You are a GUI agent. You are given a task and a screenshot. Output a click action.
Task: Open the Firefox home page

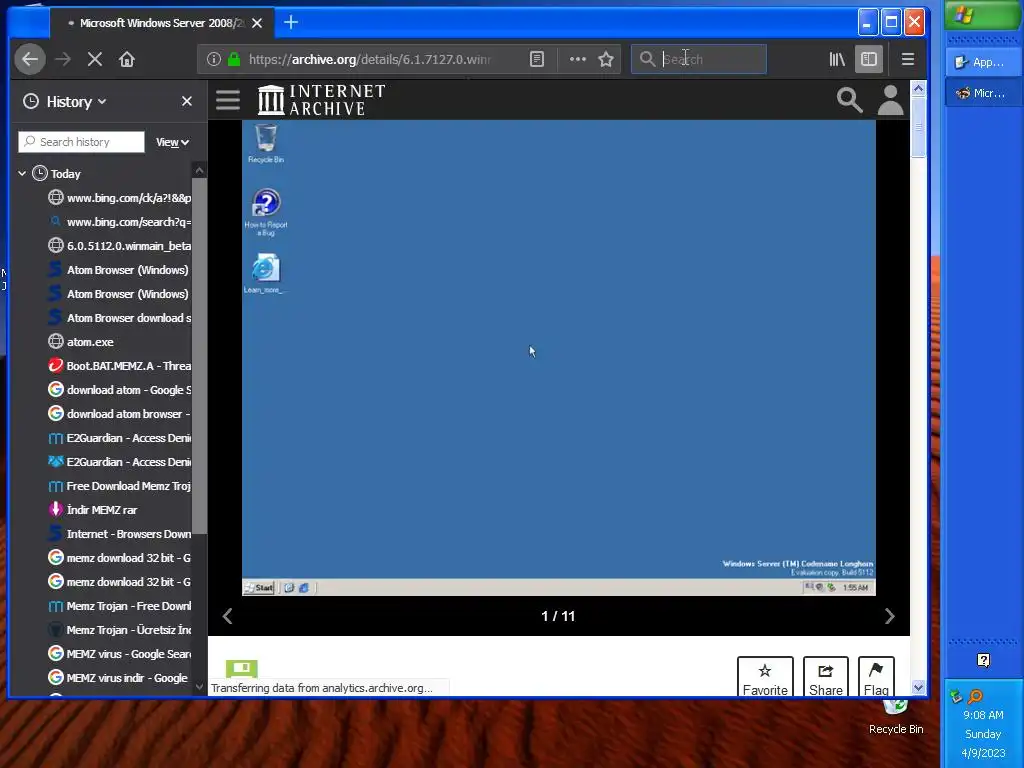(x=127, y=59)
